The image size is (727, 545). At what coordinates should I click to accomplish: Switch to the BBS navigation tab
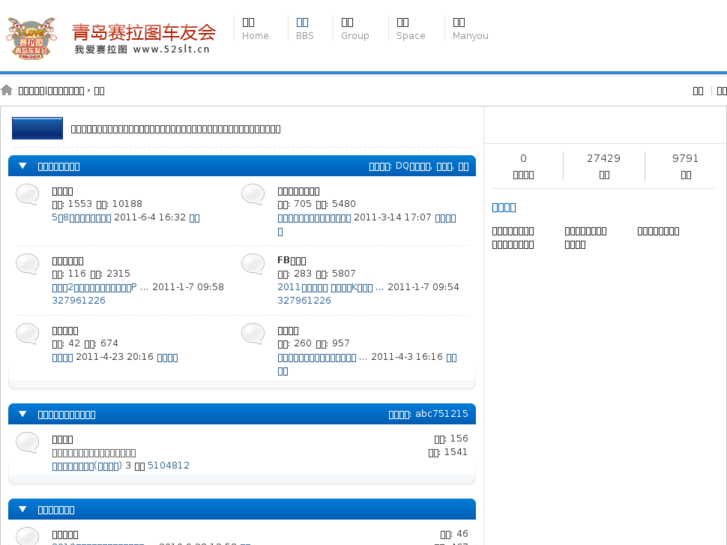click(x=305, y=29)
